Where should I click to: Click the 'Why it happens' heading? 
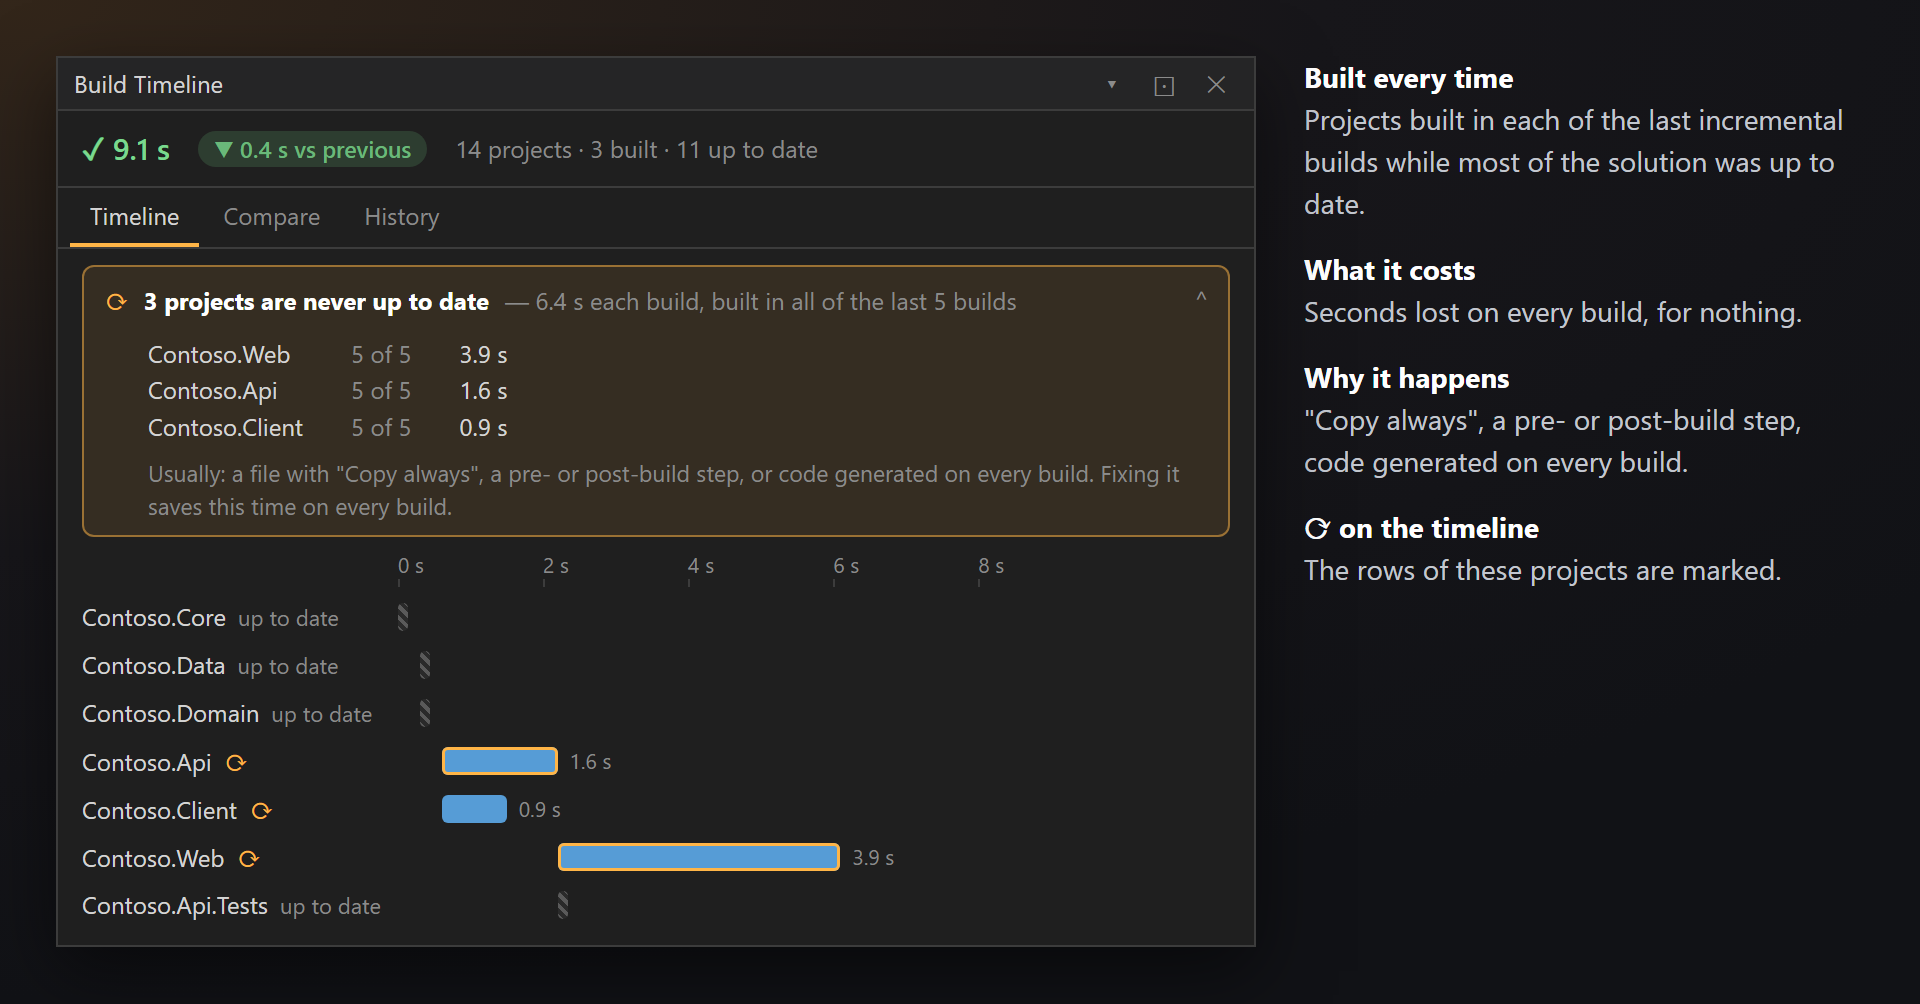coord(1407,379)
